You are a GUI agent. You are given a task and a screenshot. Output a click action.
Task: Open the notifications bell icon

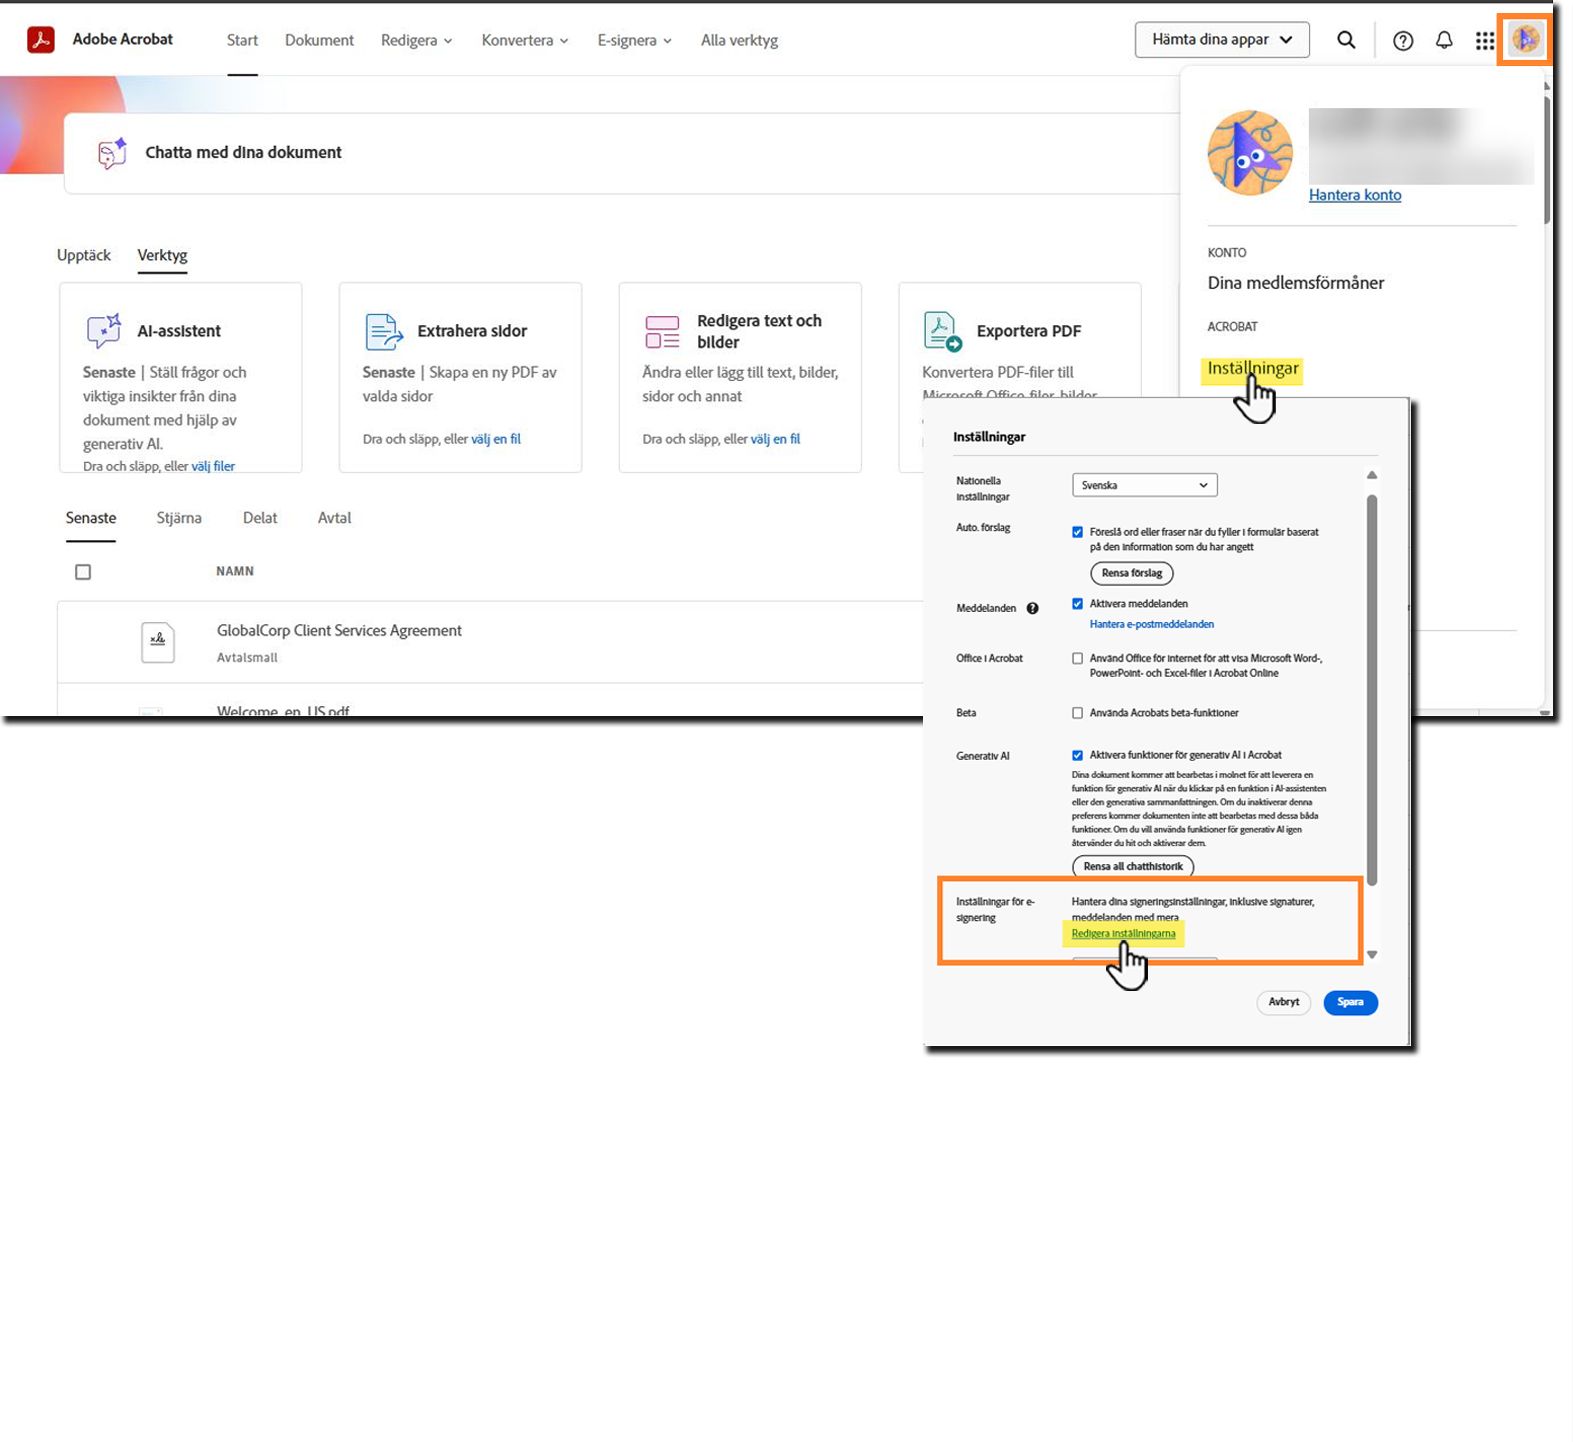[1444, 40]
